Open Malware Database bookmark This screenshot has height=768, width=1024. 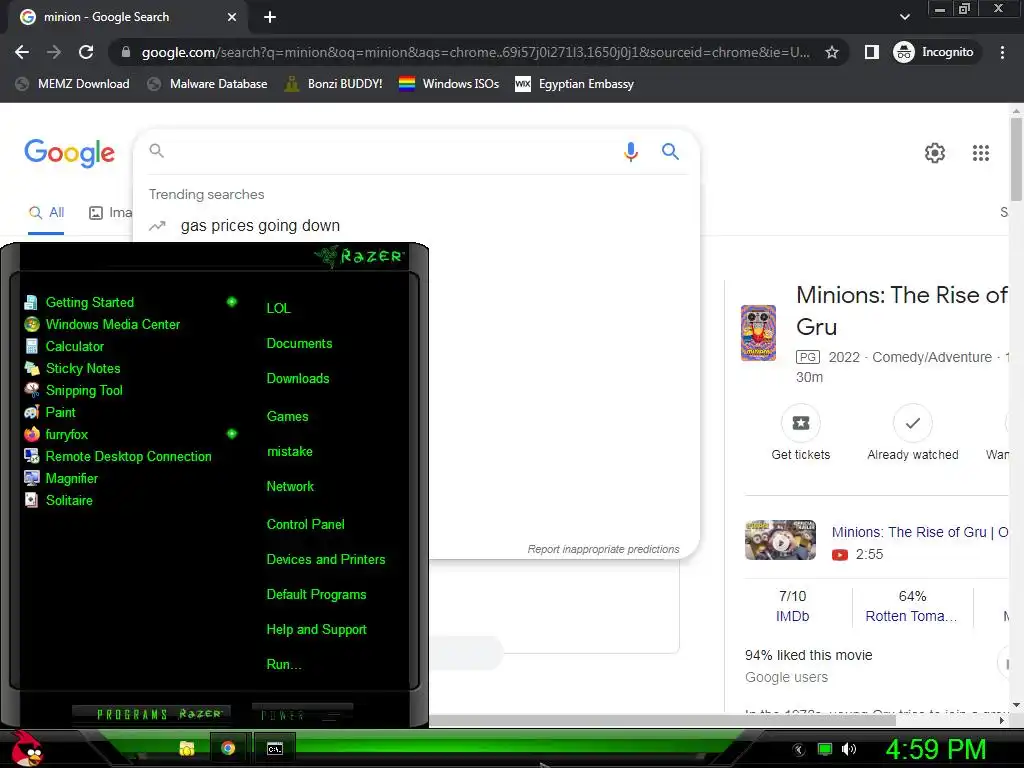pos(208,84)
